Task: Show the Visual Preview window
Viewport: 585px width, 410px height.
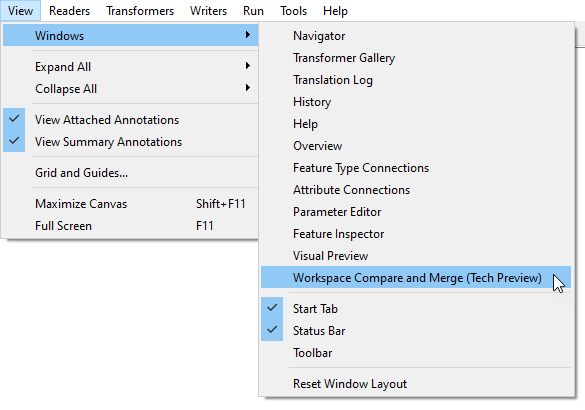Action: [416, 256]
